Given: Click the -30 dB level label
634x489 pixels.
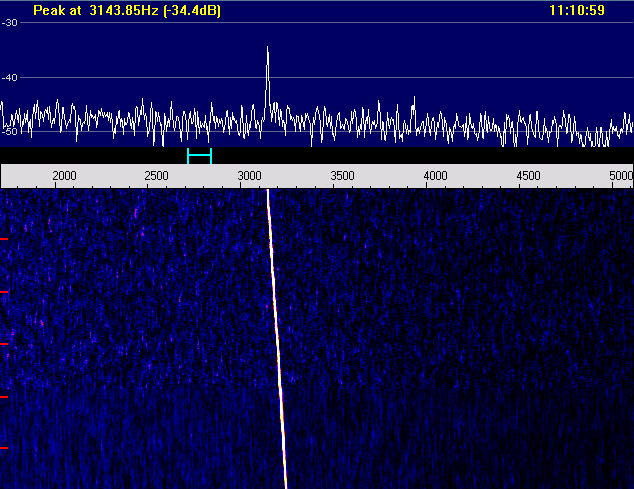Looking at the screenshot, I should tap(10, 23).
